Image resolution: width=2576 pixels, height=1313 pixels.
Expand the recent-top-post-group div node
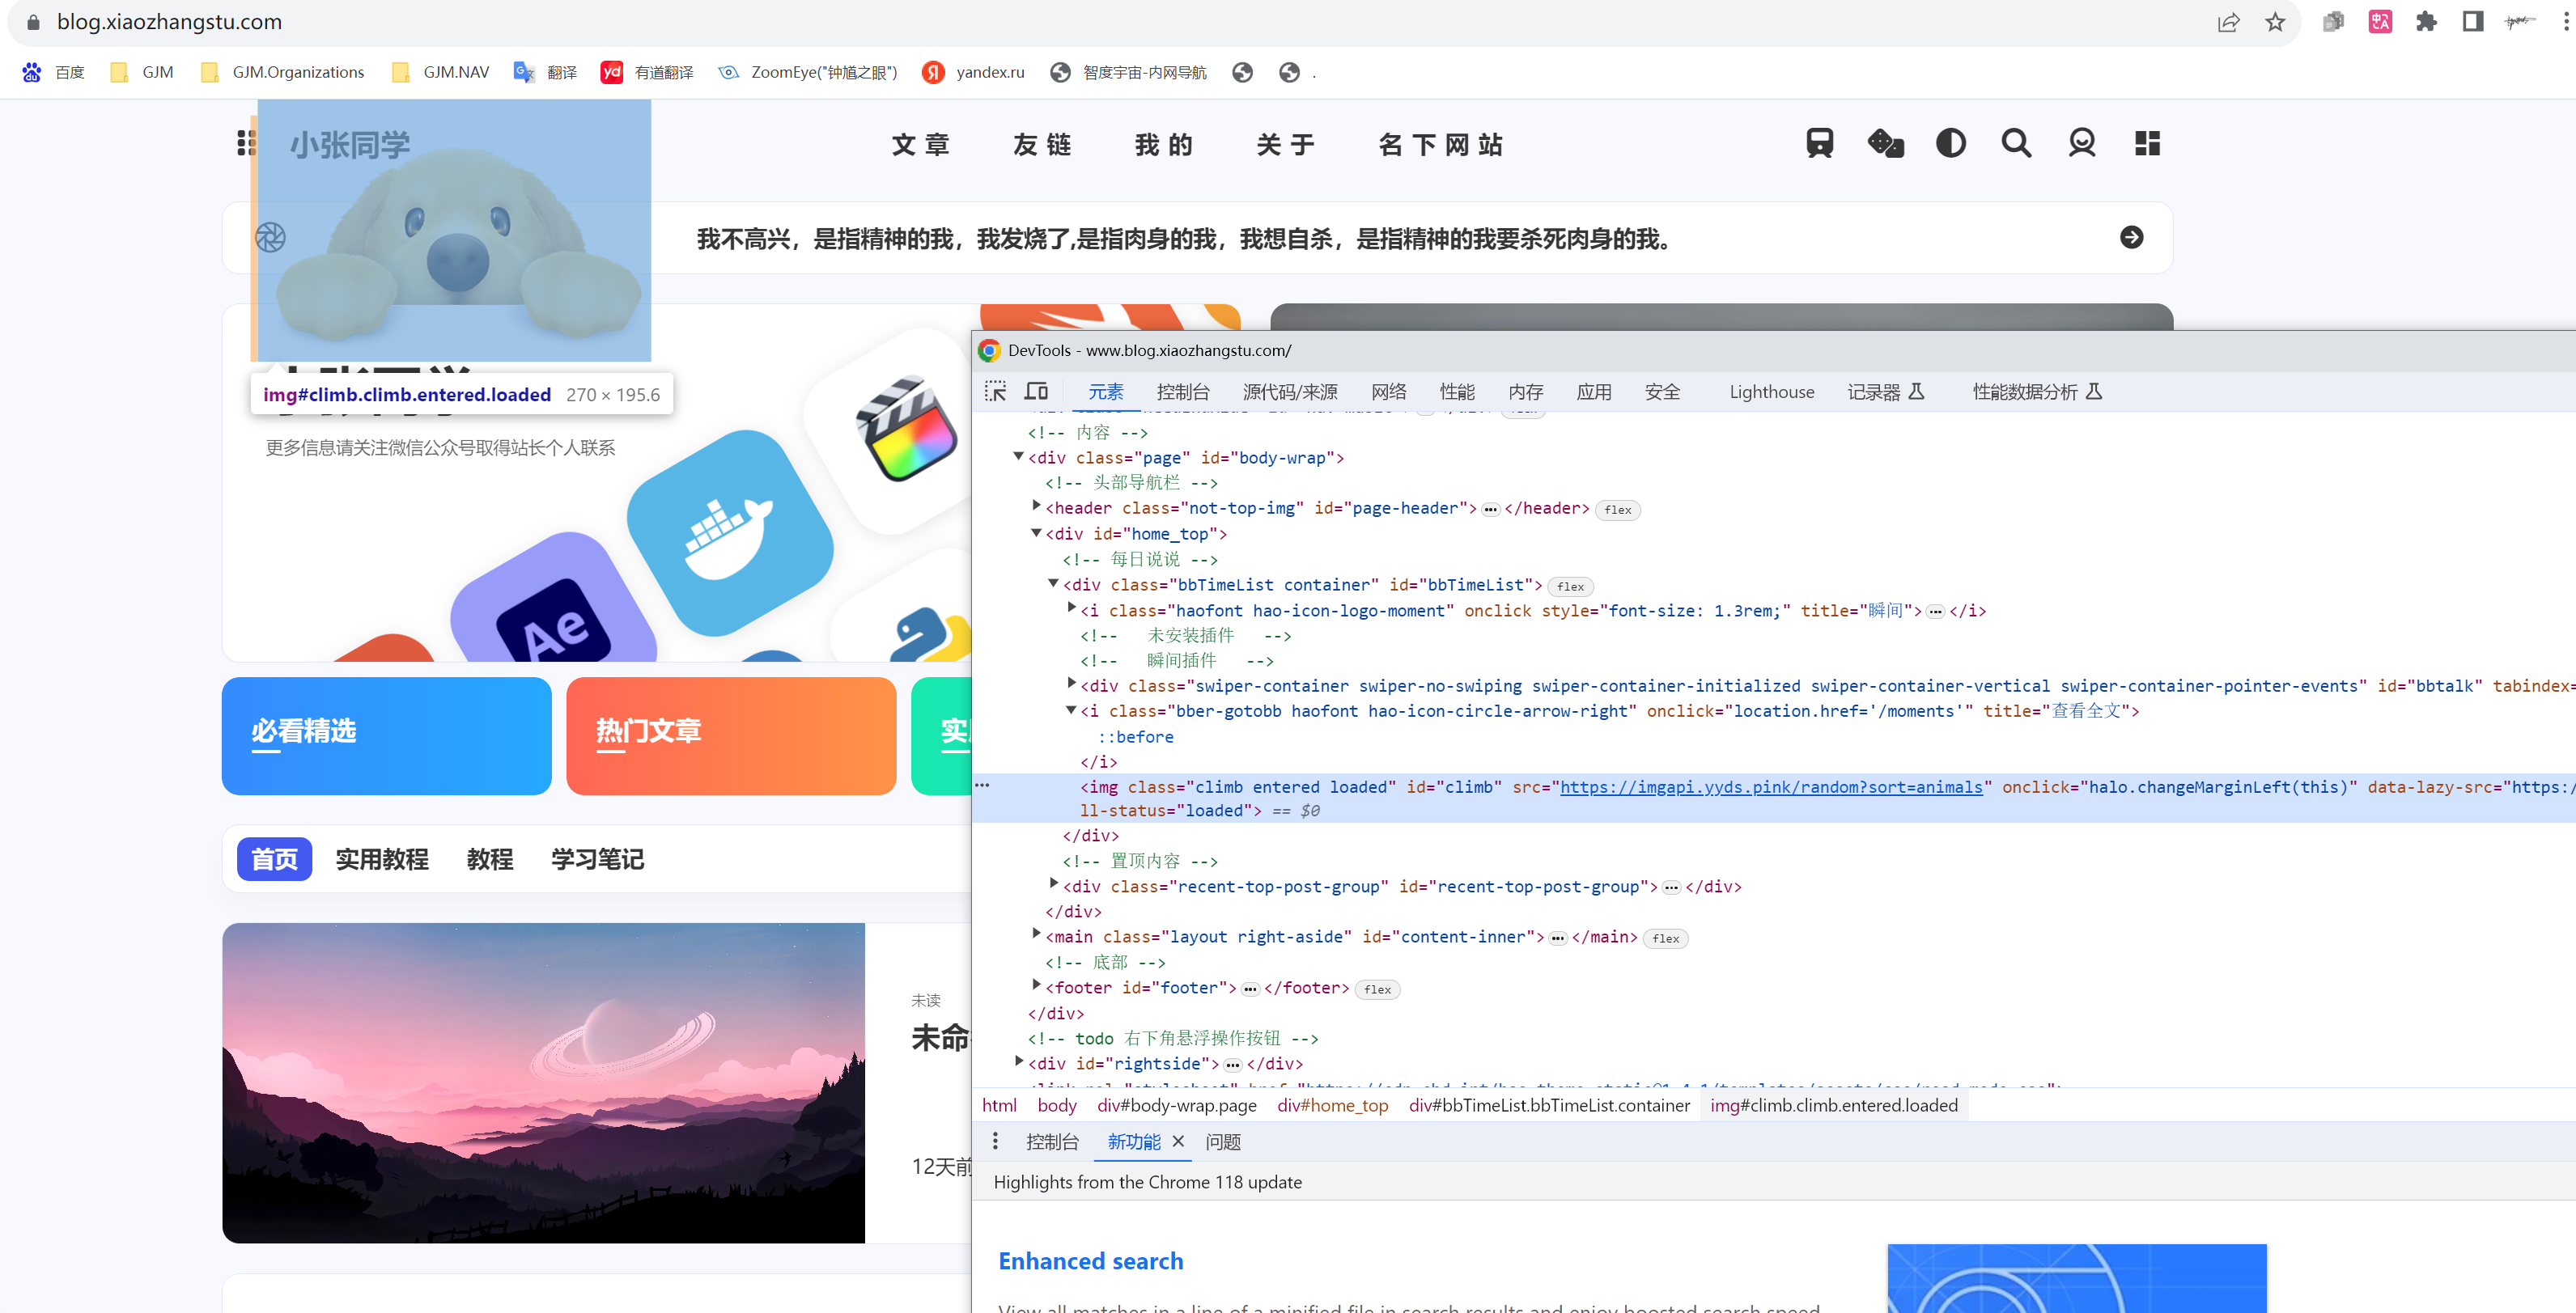click(1053, 886)
